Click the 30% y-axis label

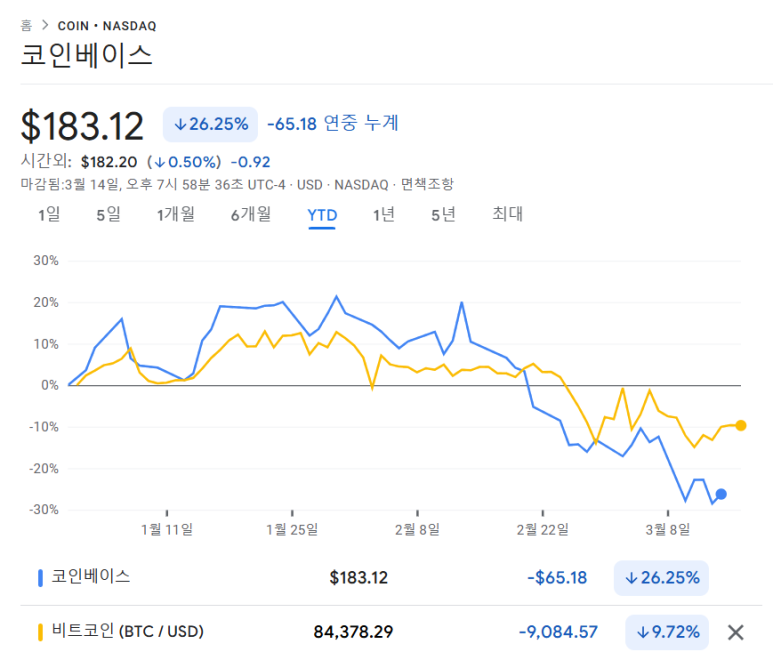coord(46,261)
